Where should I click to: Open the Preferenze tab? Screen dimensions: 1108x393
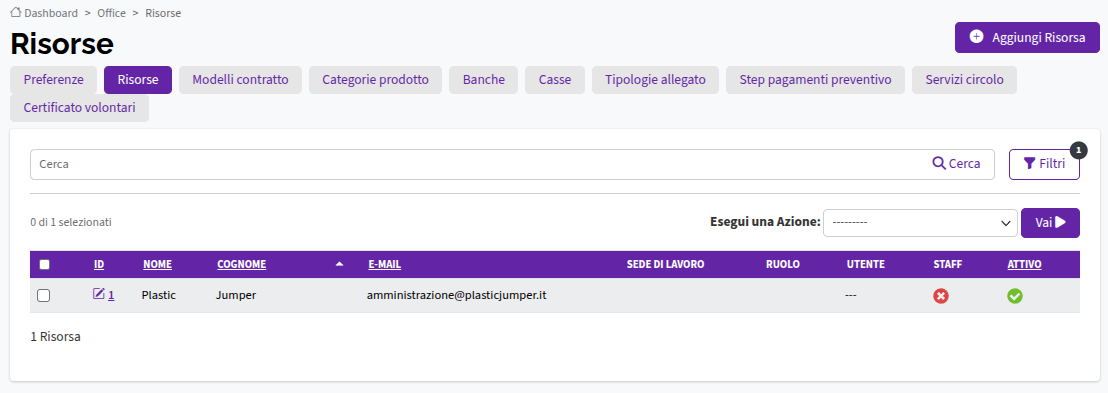pyautogui.click(x=54, y=80)
